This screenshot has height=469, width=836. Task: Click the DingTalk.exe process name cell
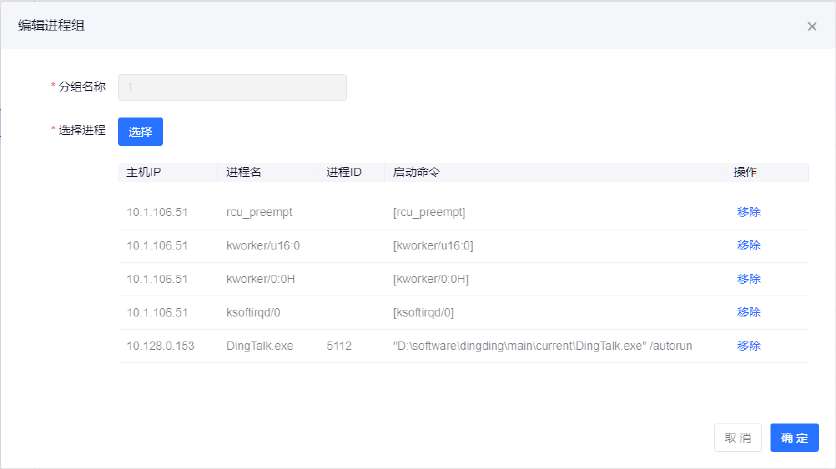[x=260, y=346]
